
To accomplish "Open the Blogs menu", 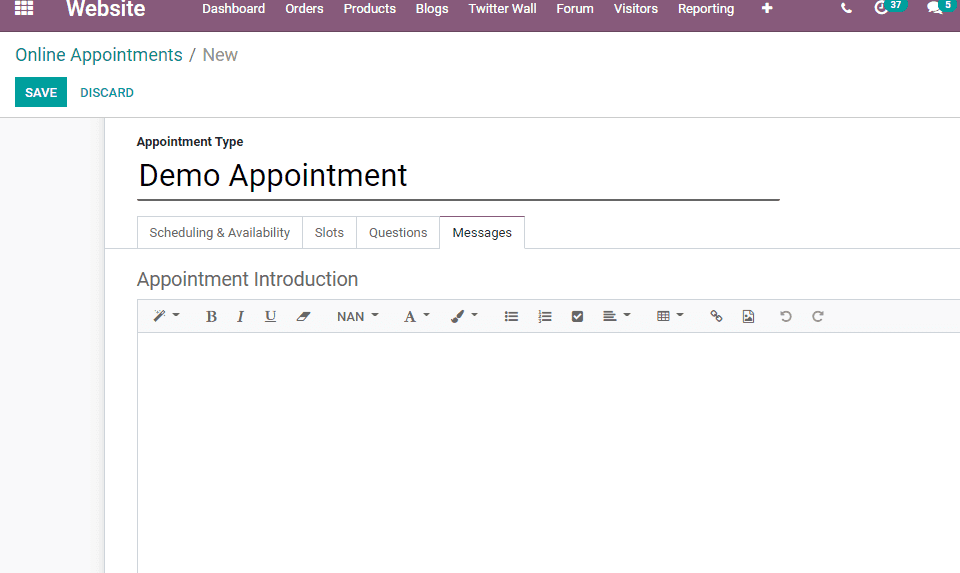I will (432, 9).
